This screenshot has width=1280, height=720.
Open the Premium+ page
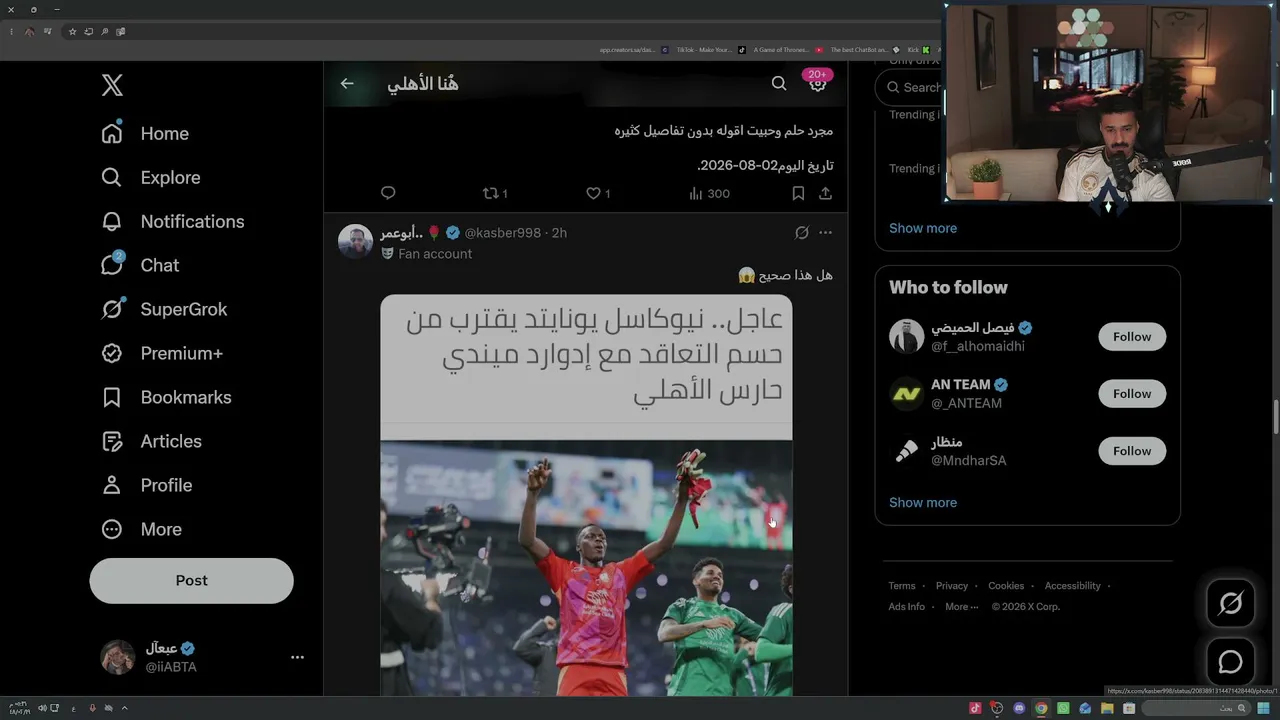[161, 353]
